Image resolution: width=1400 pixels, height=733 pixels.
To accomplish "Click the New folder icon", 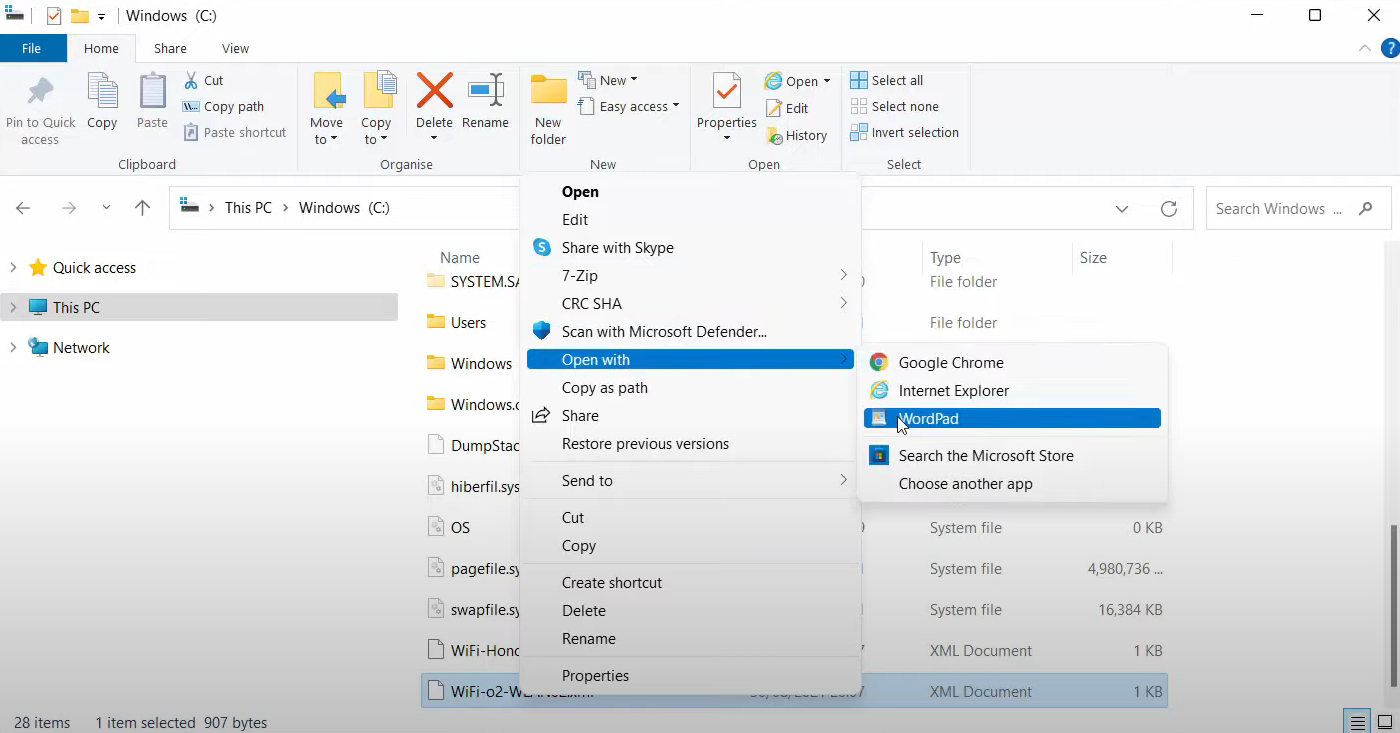I will click(548, 92).
